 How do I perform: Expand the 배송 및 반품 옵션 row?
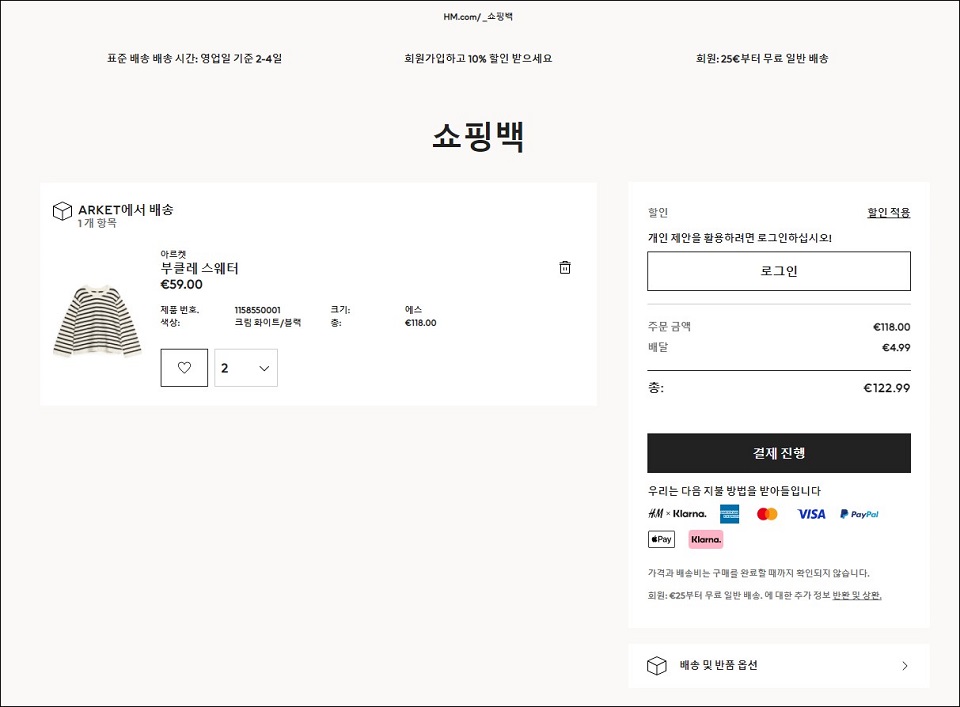(779, 665)
